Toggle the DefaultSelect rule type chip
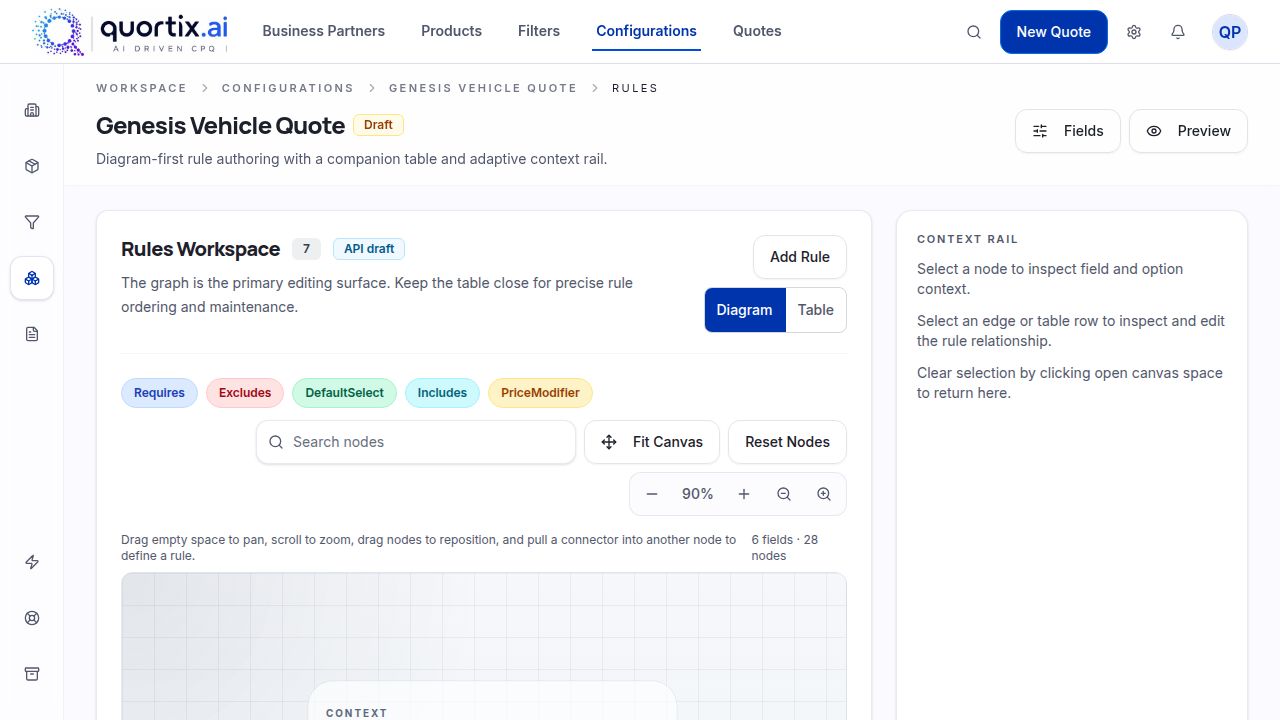1280x720 pixels. [344, 393]
